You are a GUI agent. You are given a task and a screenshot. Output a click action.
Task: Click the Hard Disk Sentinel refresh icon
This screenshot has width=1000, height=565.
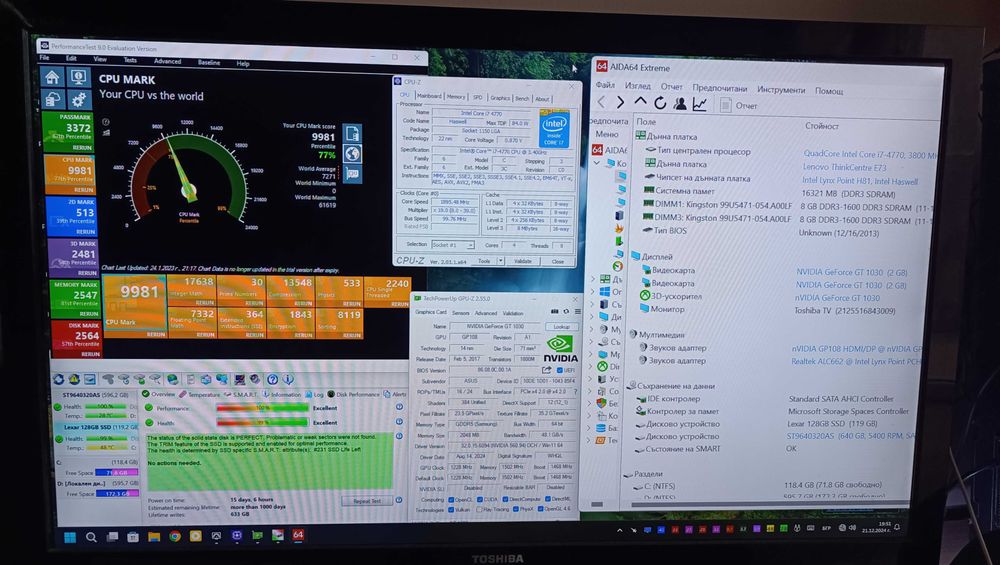(x=58, y=379)
